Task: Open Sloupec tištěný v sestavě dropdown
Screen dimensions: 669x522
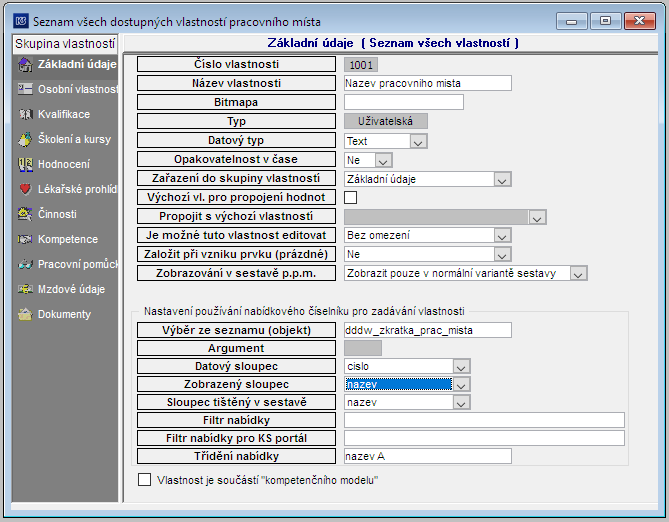Action: pos(461,402)
